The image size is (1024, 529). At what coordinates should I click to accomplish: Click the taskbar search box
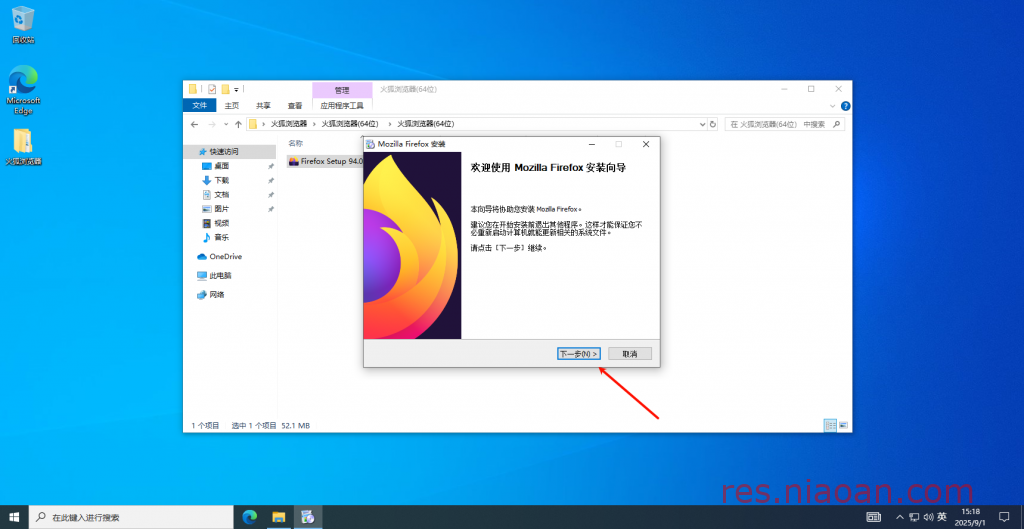pyautogui.click(x=131, y=517)
